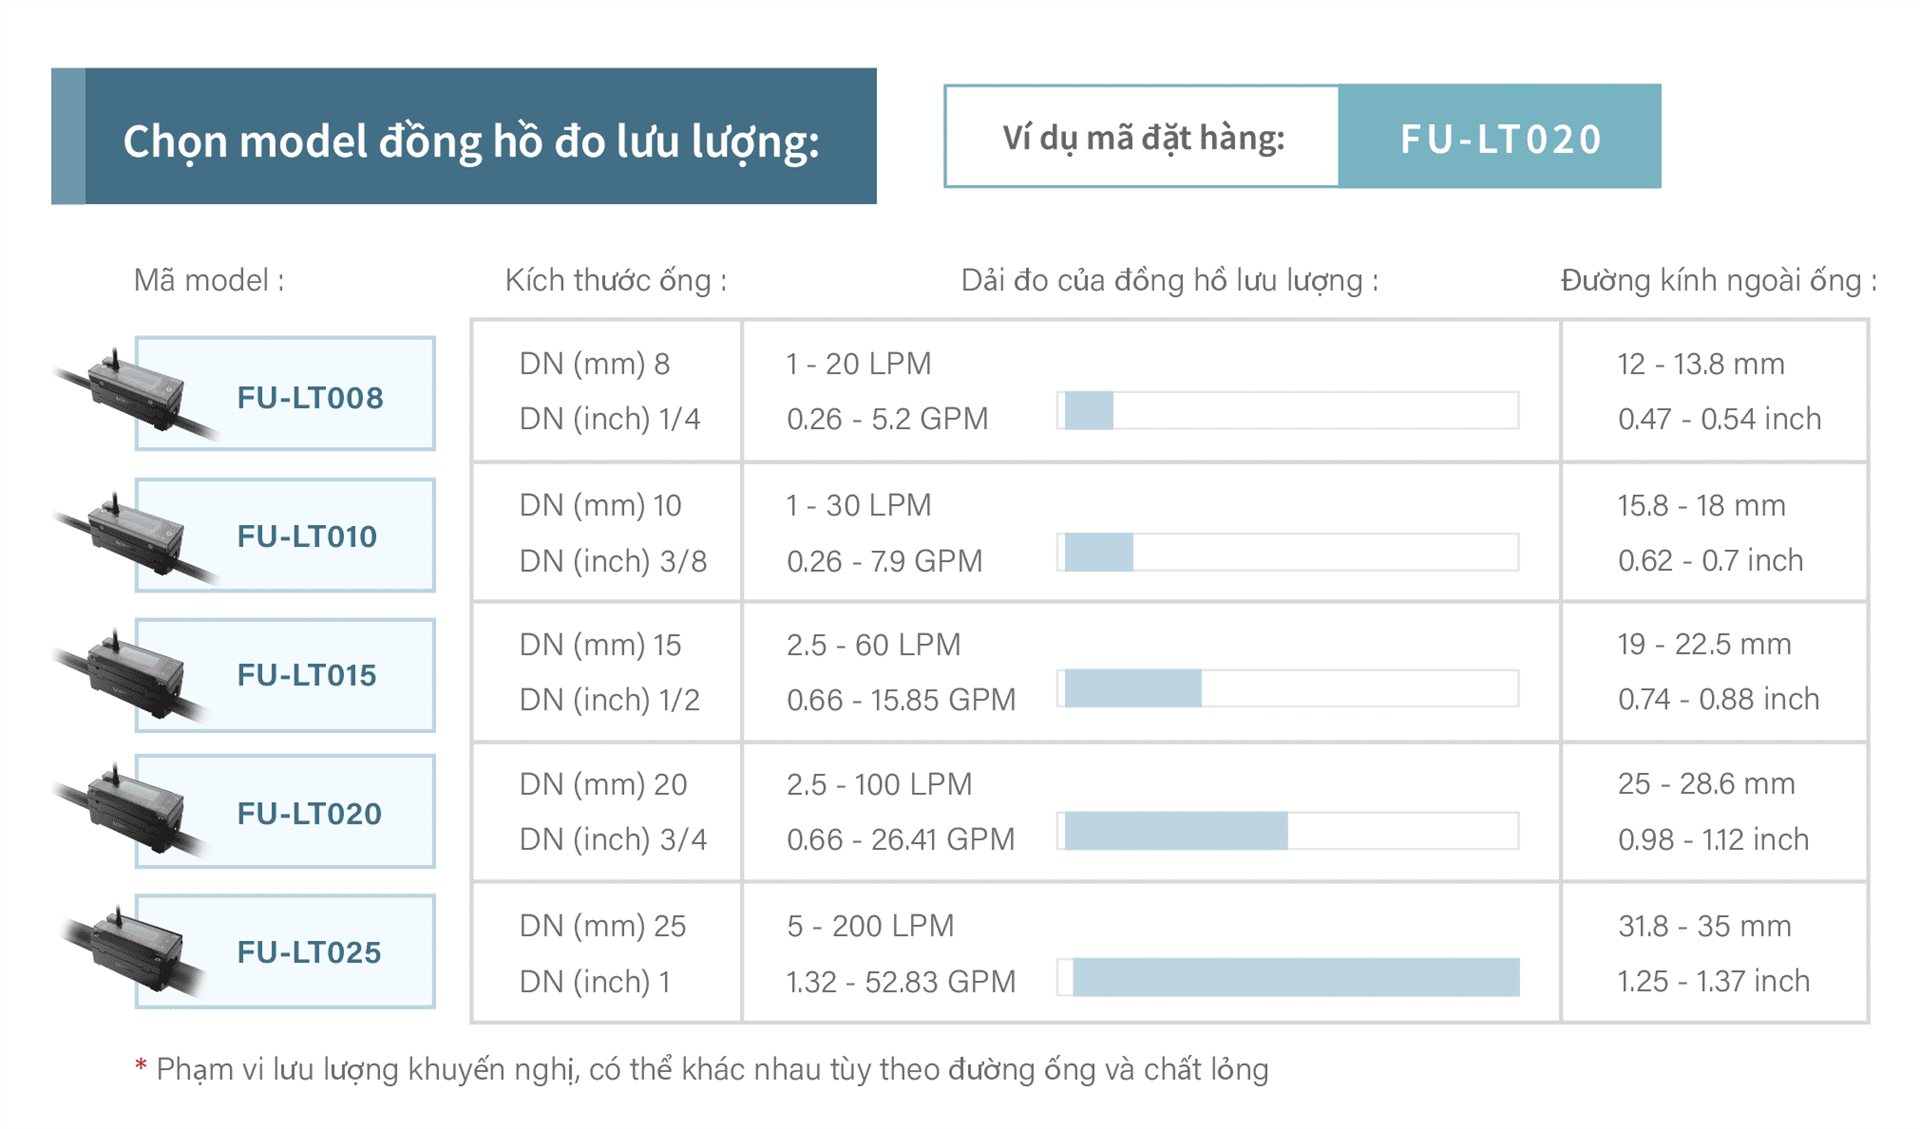
Task: Select the FU-LT010 model label
Action: point(307,536)
